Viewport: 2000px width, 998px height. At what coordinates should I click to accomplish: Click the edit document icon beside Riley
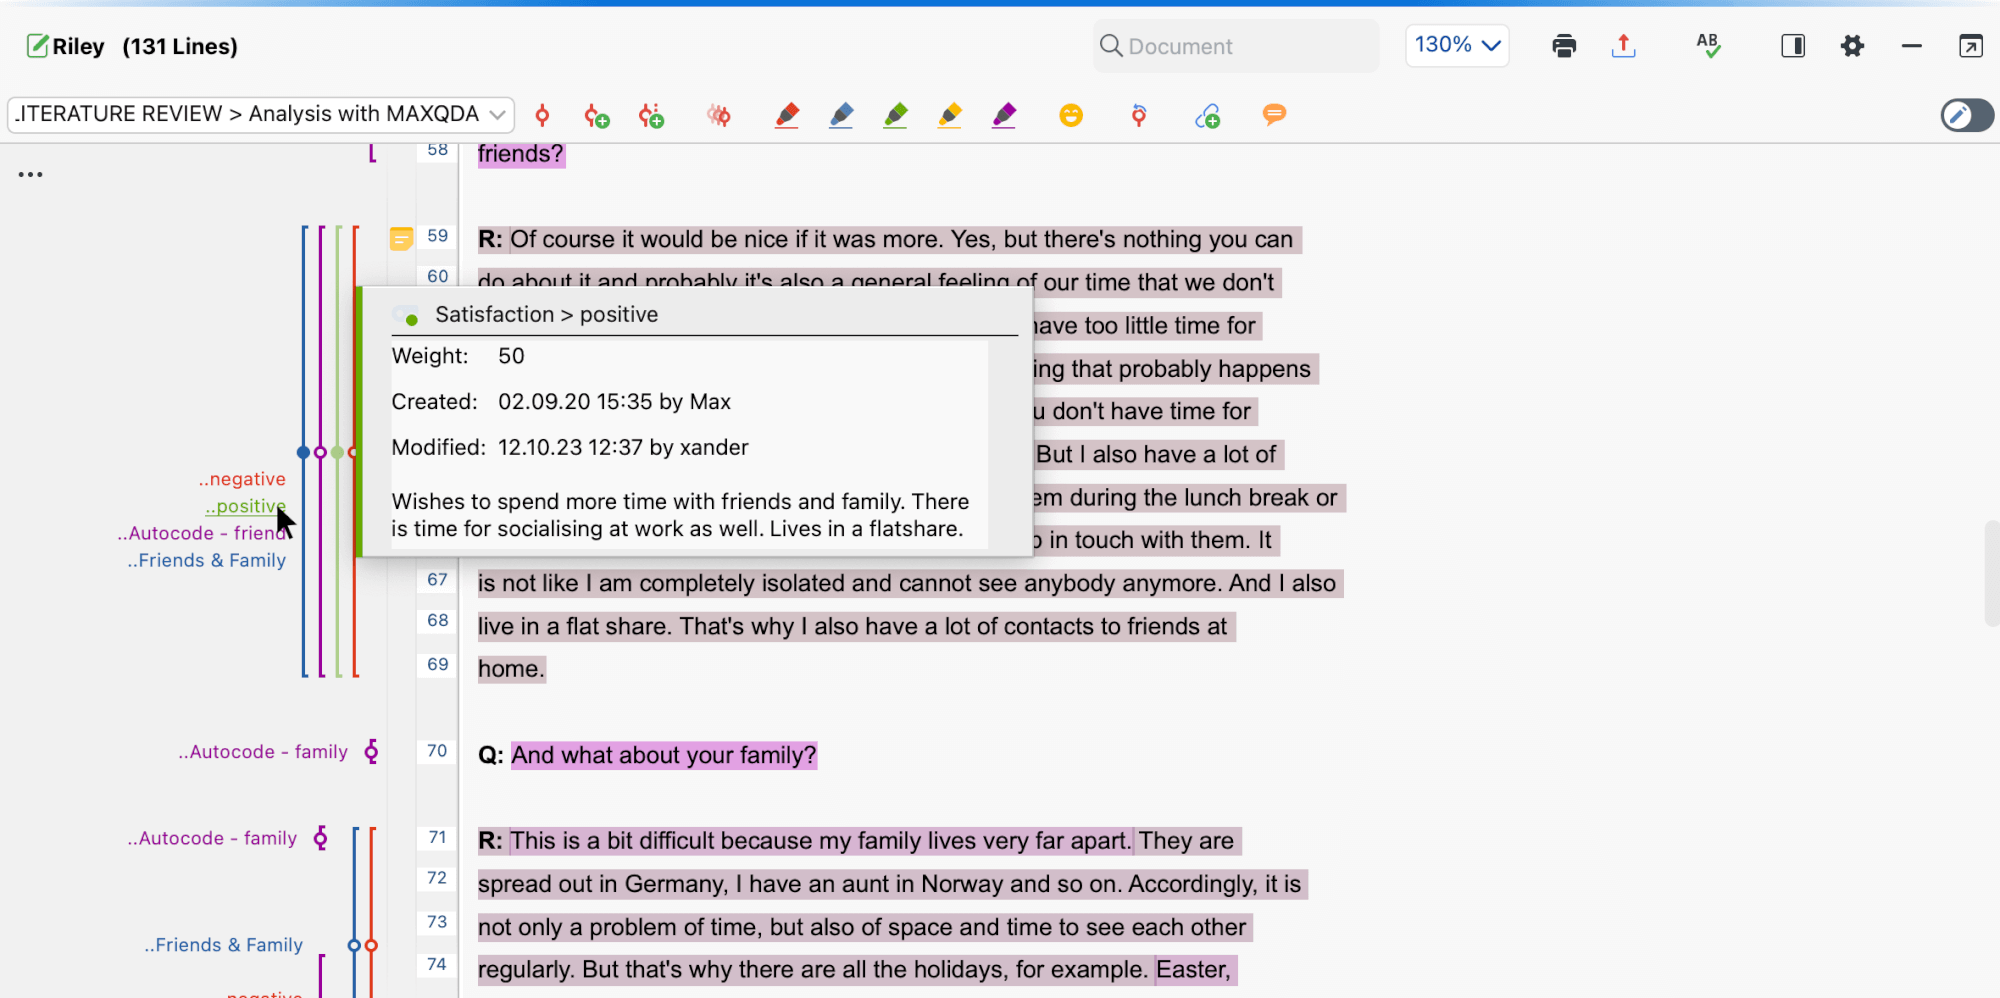(x=37, y=46)
